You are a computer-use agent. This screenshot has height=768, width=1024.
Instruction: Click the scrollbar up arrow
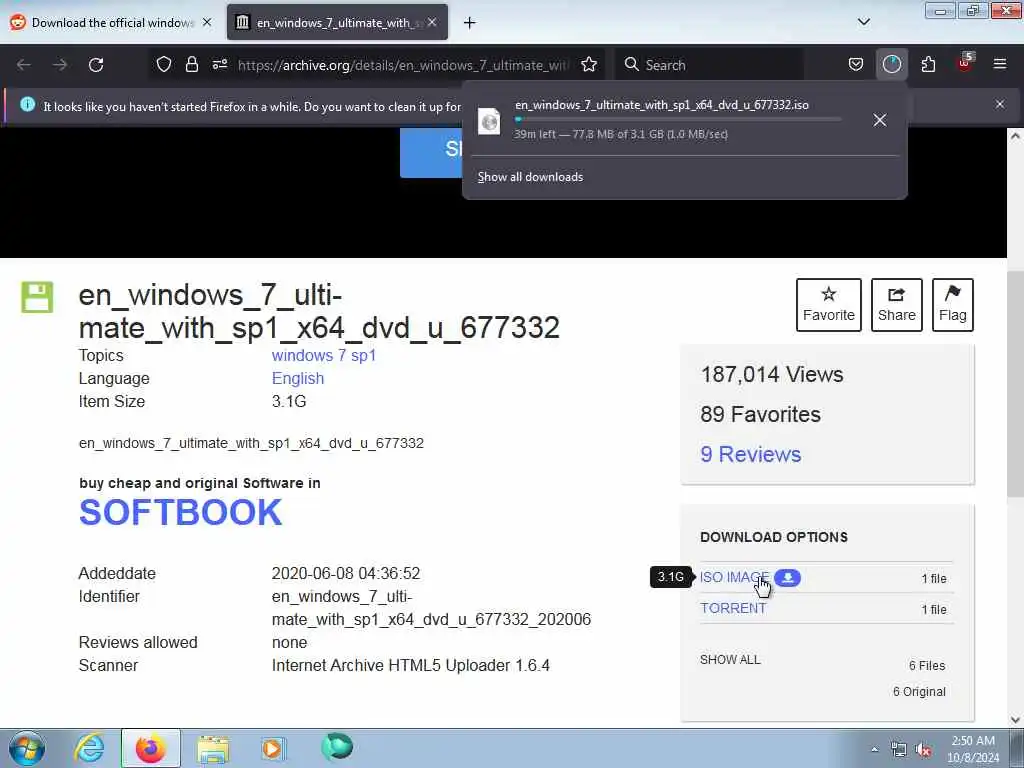pos(1015,136)
